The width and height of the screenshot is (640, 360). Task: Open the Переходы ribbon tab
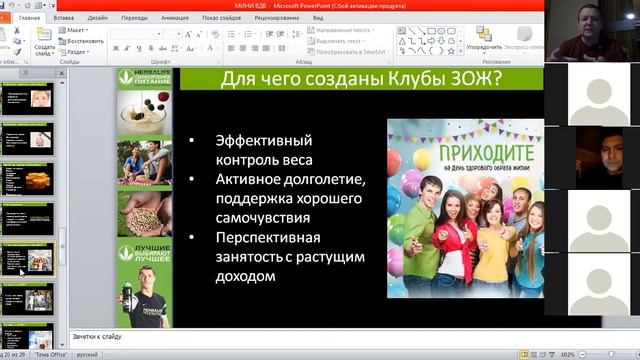134,18
